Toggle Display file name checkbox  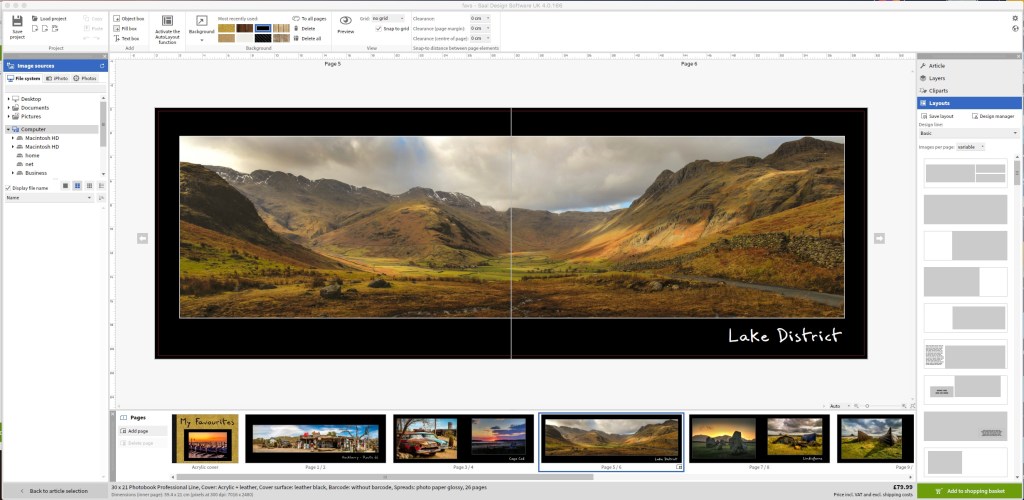[9, 187]
